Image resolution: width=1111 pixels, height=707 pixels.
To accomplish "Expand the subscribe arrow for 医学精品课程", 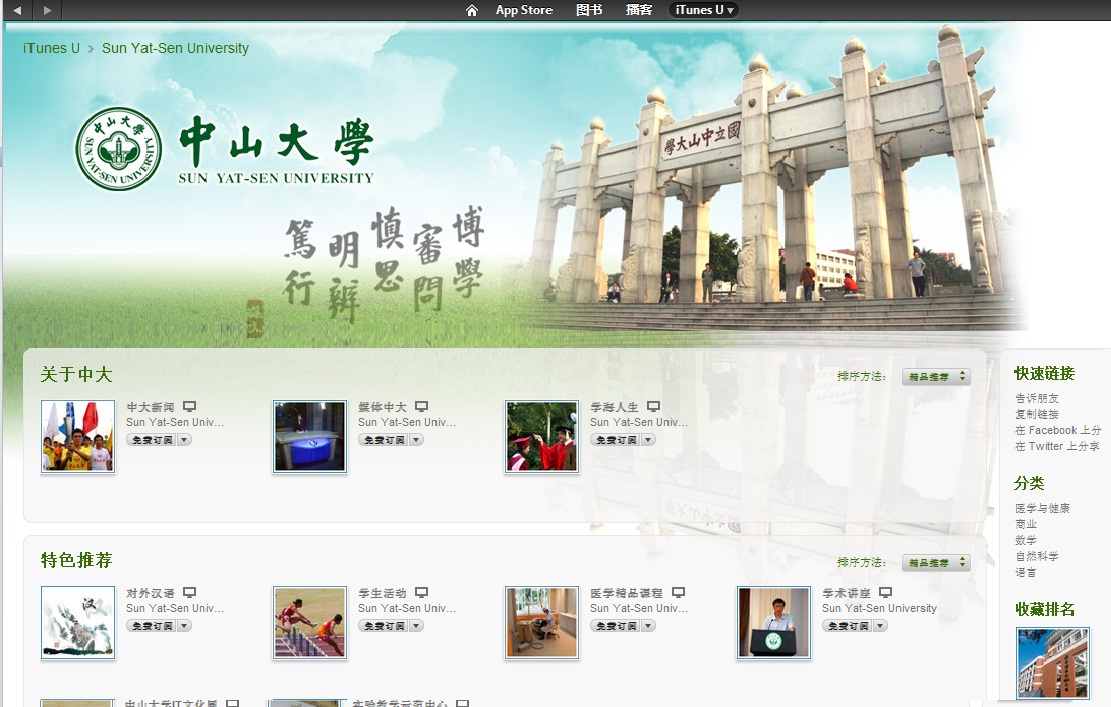I will point(648,626).
